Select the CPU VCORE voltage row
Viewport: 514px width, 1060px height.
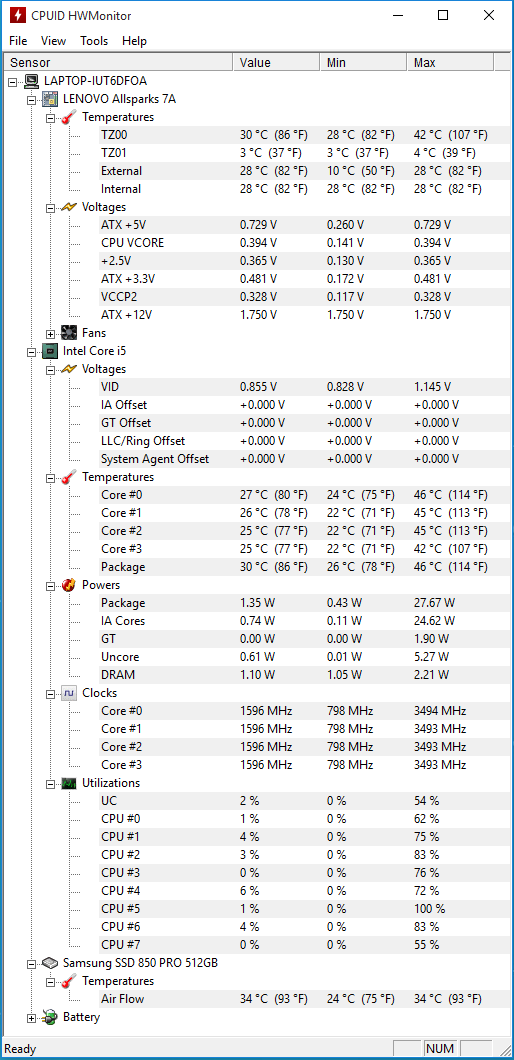pyautogui.click(x=291, y=243)
